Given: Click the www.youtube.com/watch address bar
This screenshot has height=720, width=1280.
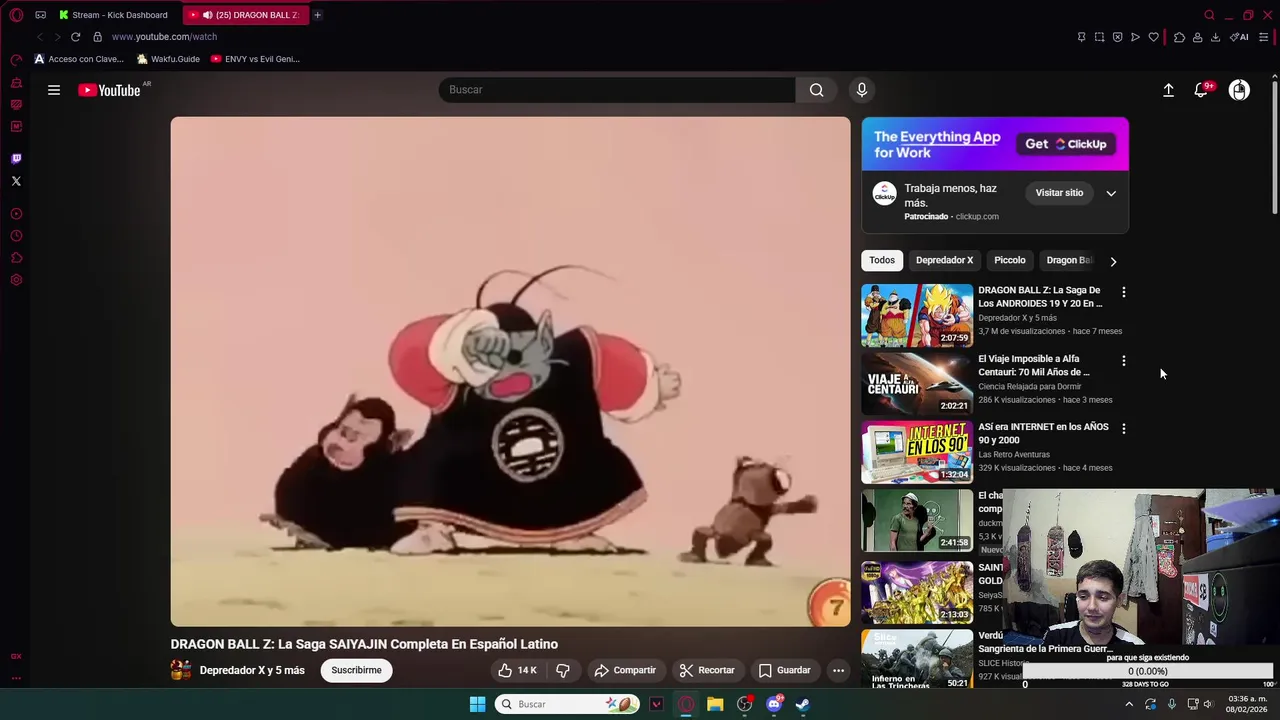Looking at the screenshot, I should pos(164,37).
